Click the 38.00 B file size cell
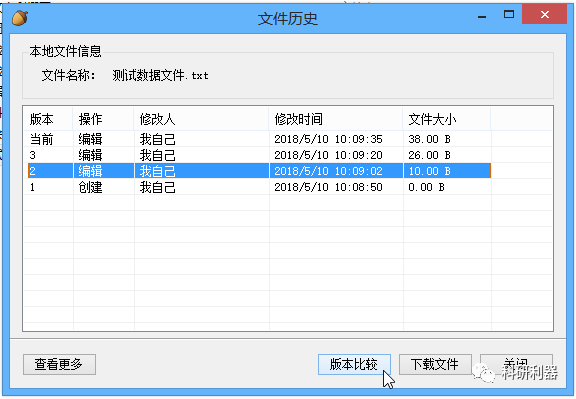Image resolution: width=576 pixels, height=399 pixels. pyautogui.click(x=429, y=139)
